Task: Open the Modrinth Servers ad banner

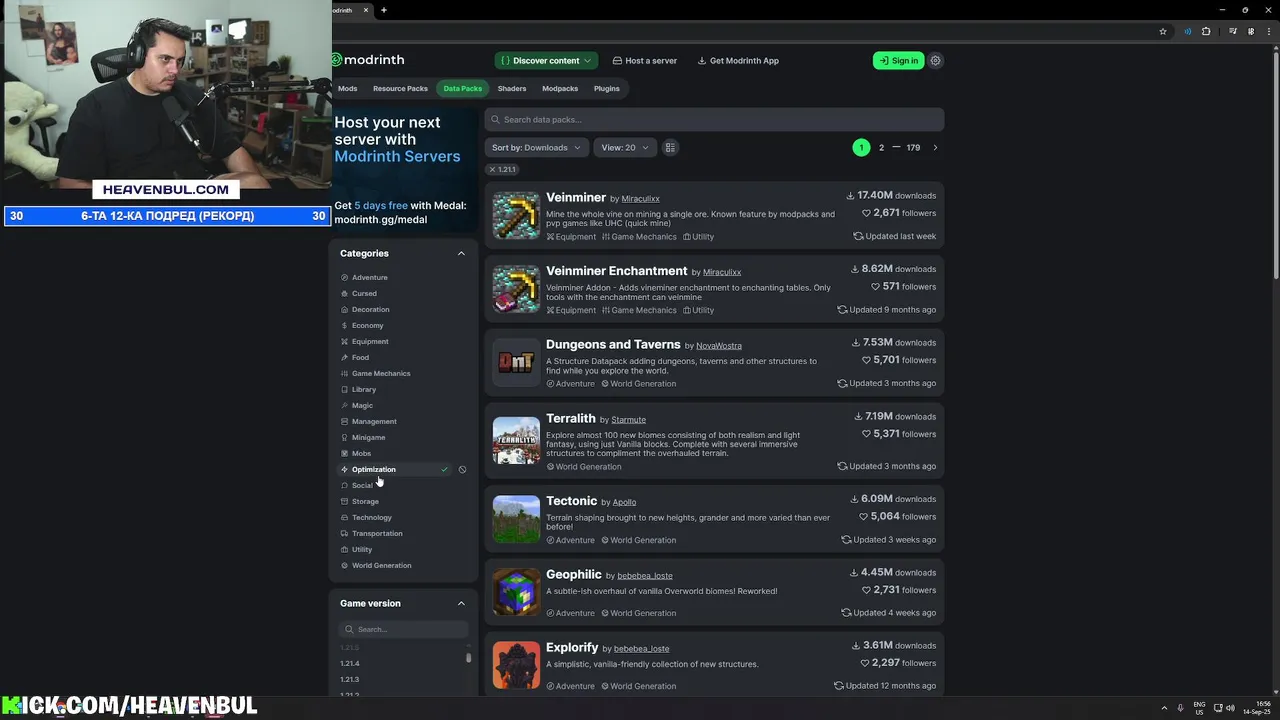Action: 404,170
